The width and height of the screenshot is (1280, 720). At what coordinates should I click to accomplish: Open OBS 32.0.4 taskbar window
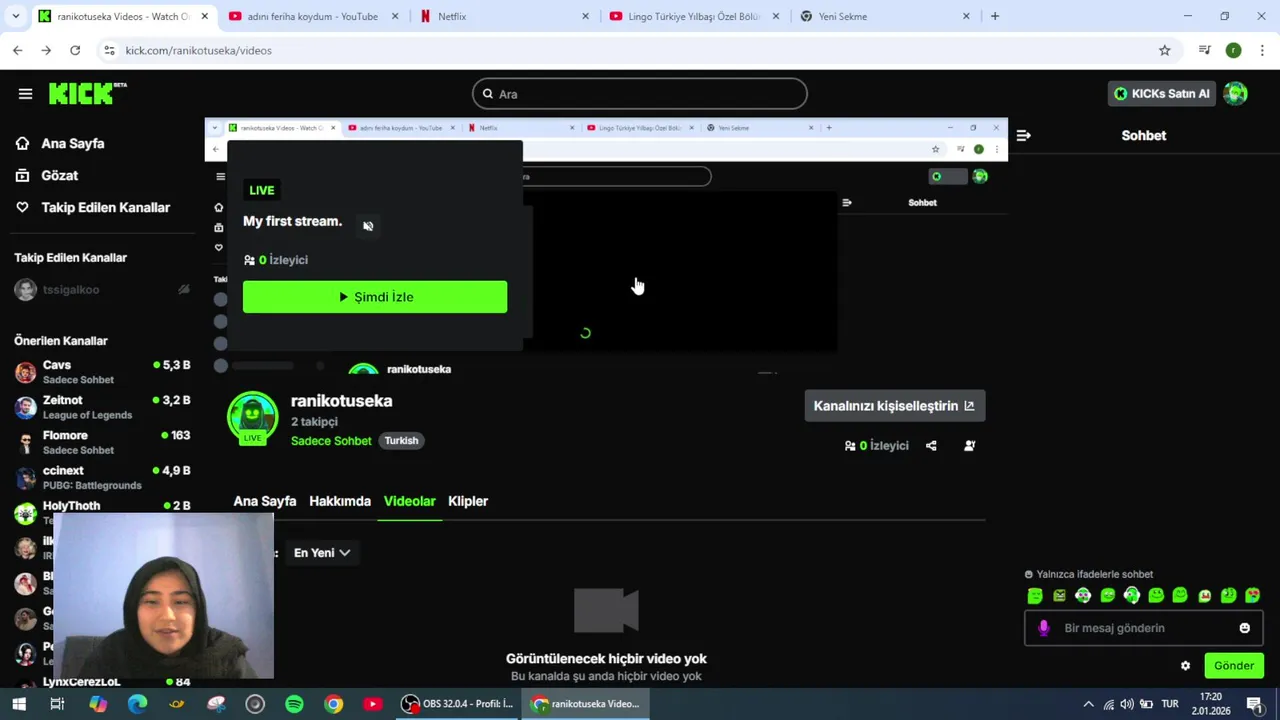(x=458, y=704)
